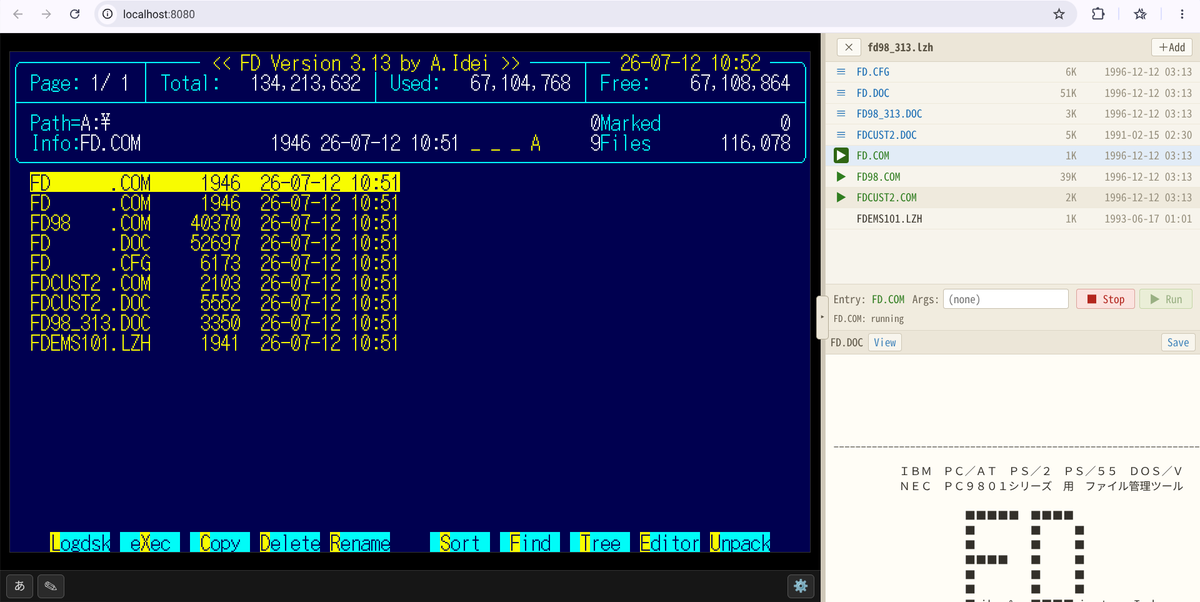Image resolution: width=1200 pixels, height=602 pixels.
Task: Stop the running FD.COM program
Action: 1105,299
